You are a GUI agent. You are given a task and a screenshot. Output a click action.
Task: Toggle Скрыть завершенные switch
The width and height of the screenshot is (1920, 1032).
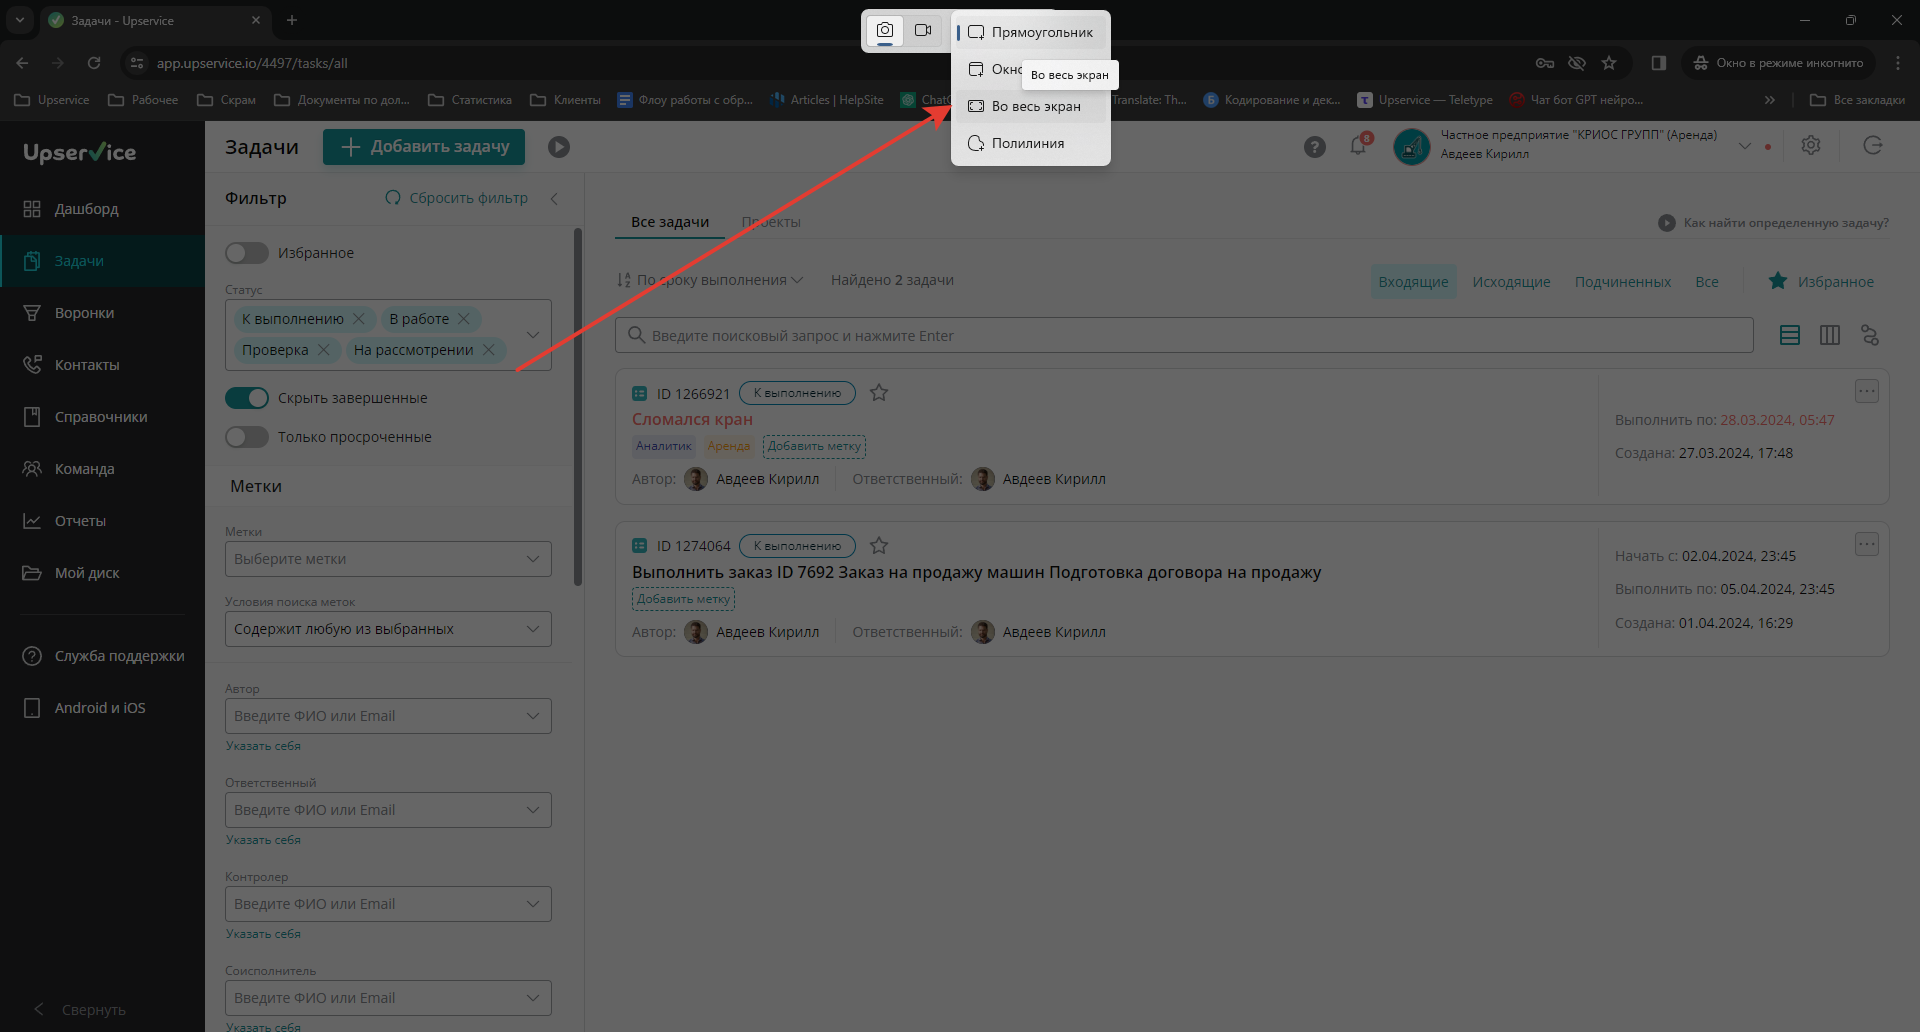pos(247,398)
